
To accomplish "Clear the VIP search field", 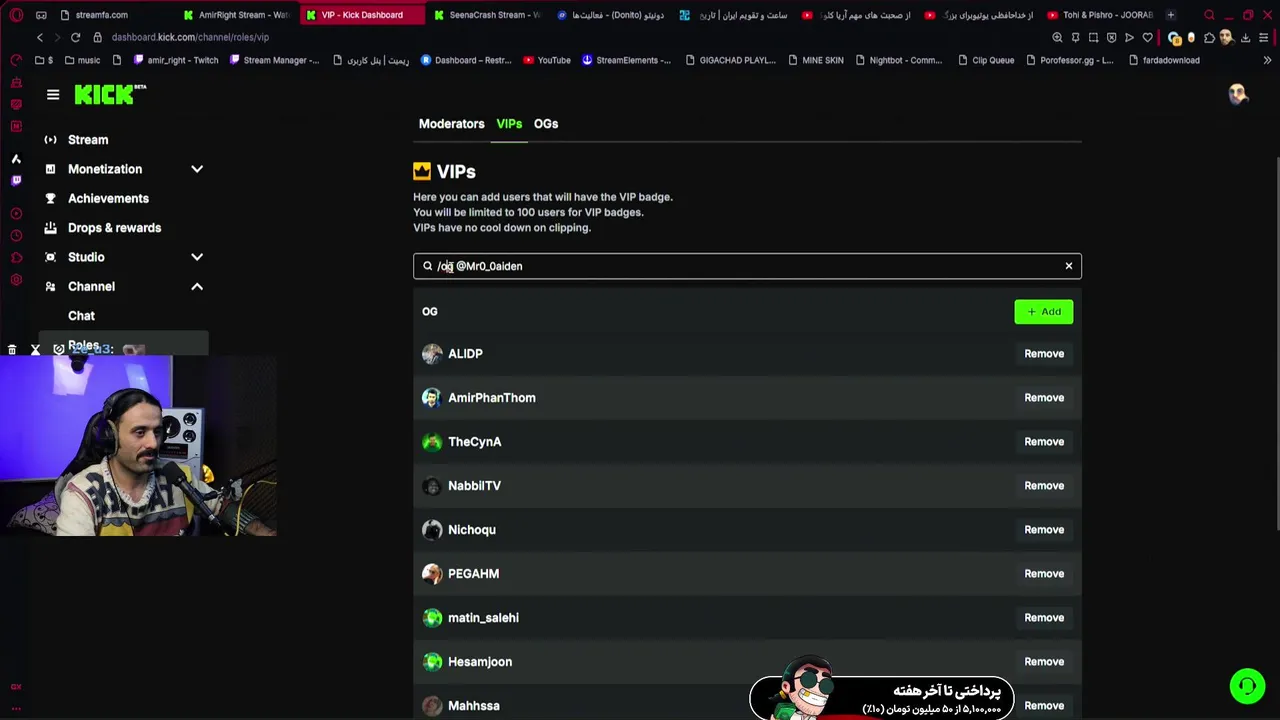I will 1069,266.
